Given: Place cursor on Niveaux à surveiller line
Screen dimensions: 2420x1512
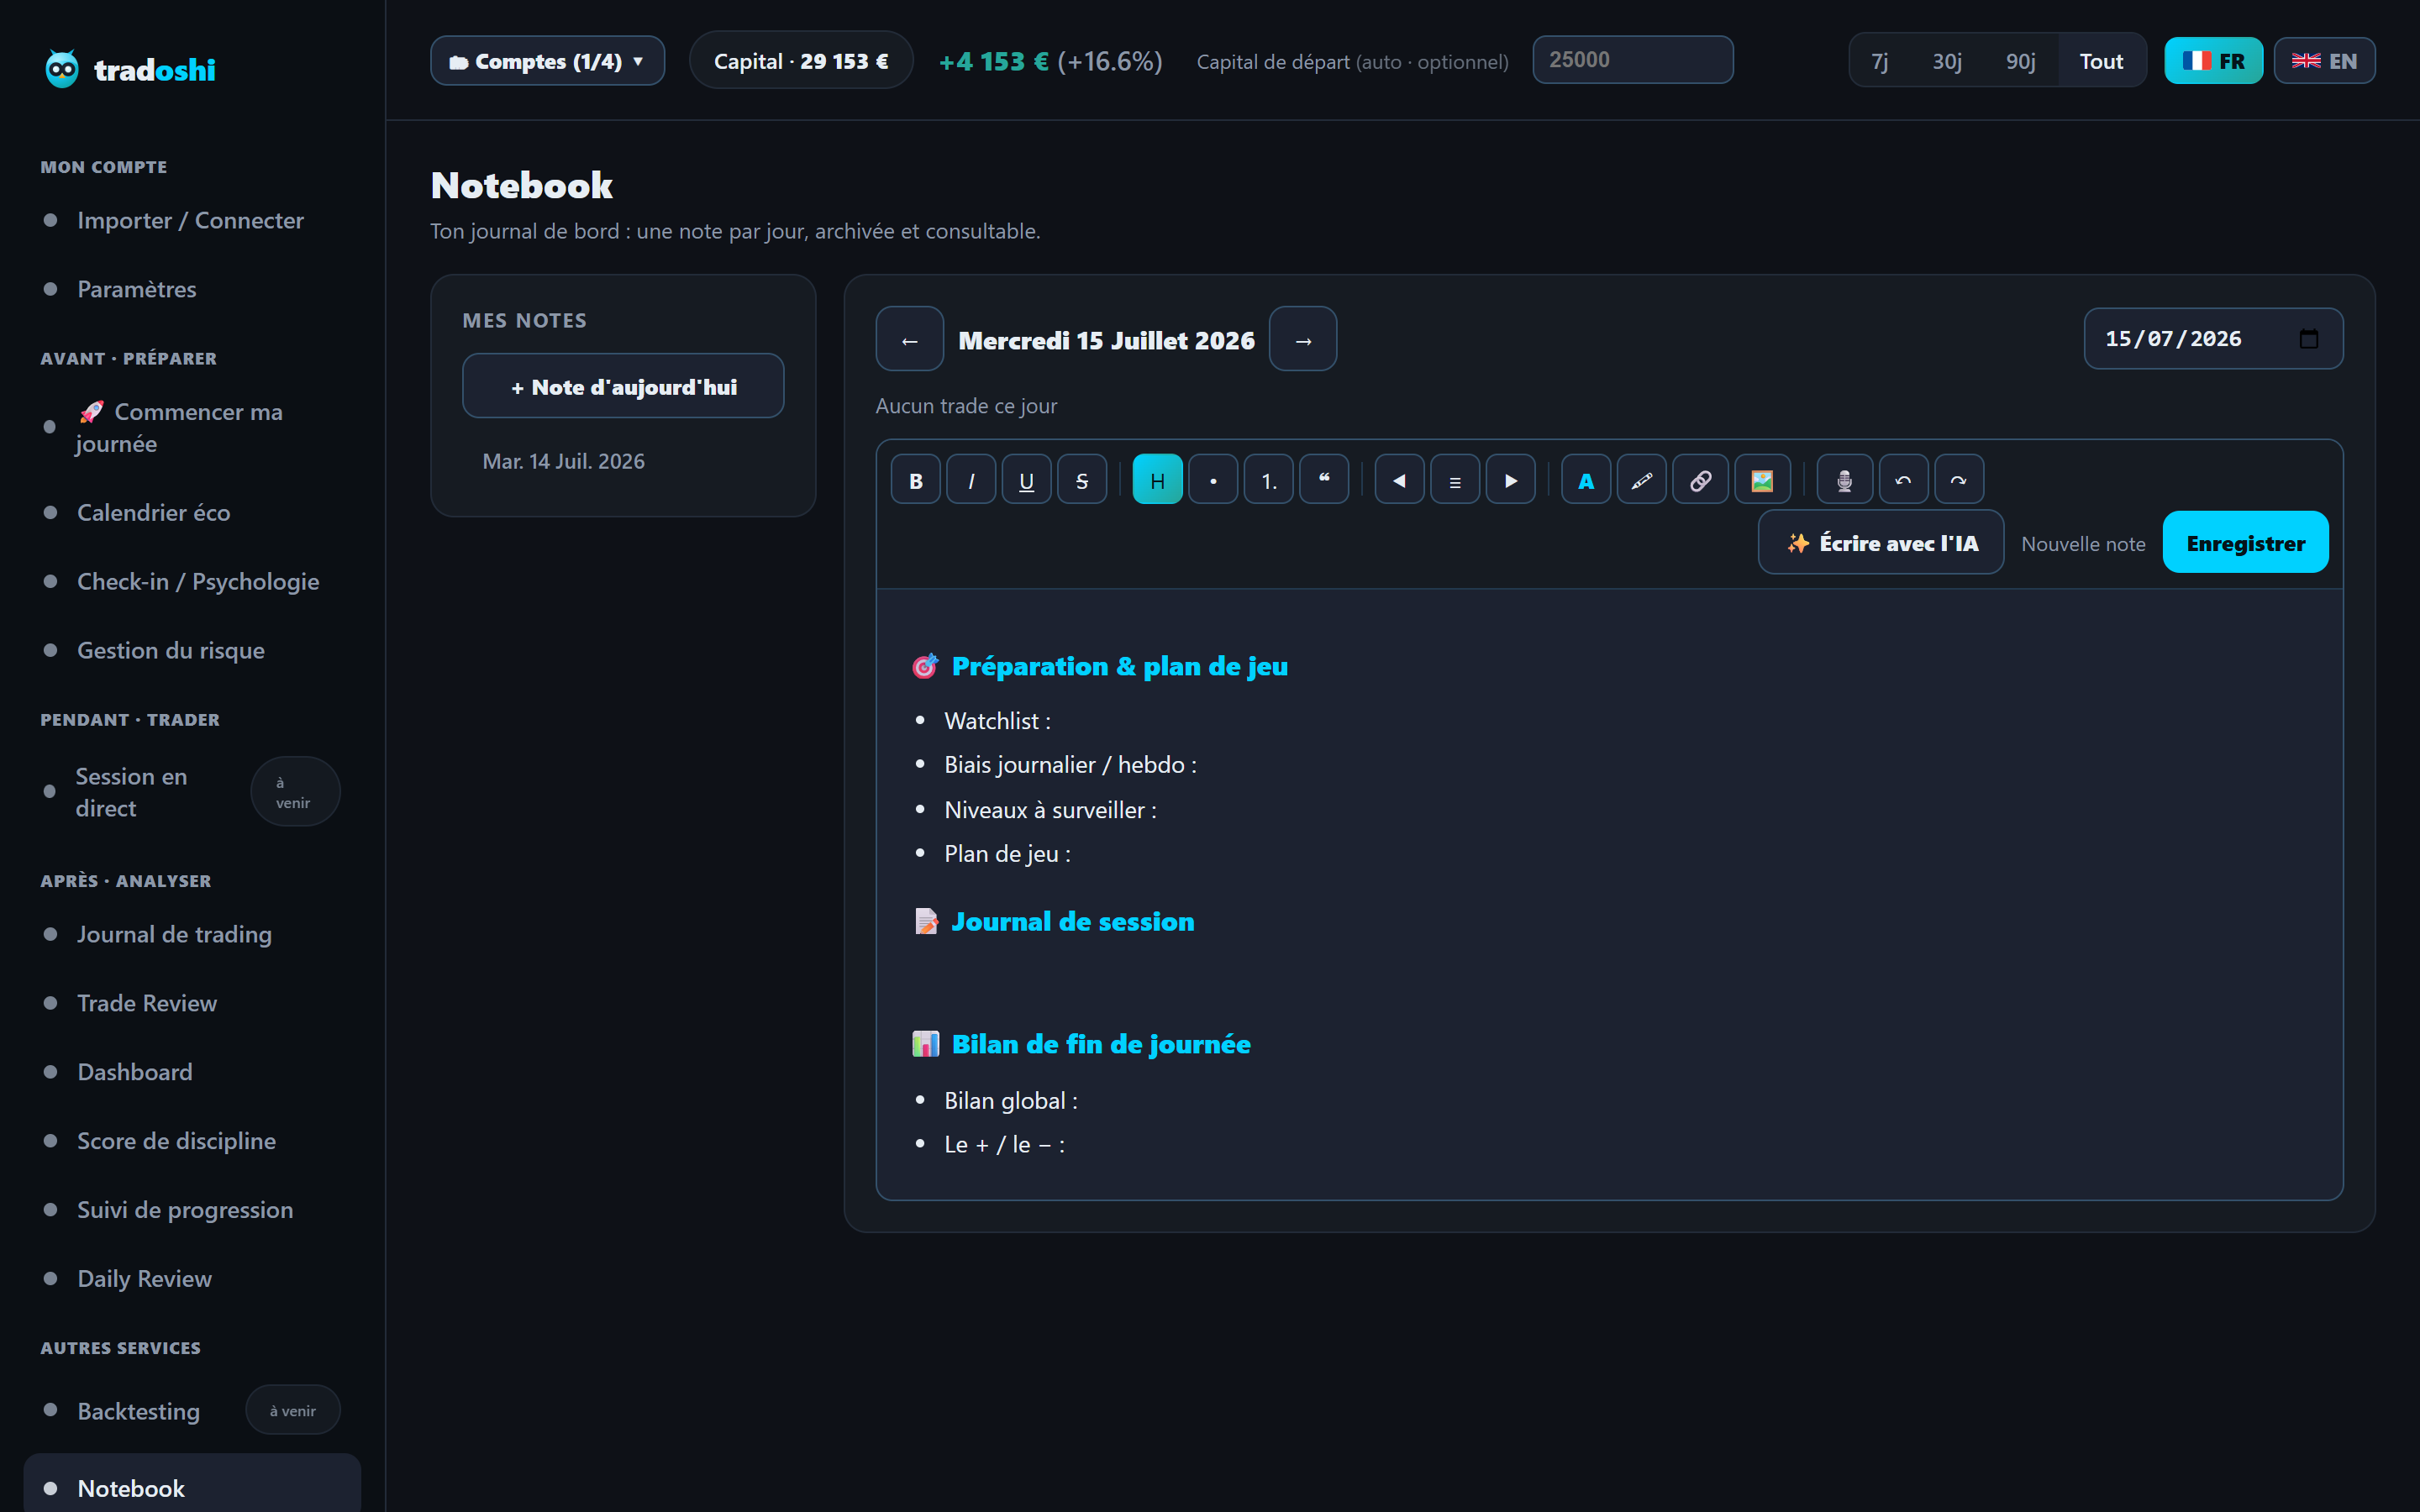Looking at the screenshot, I should click(1050, 810).
